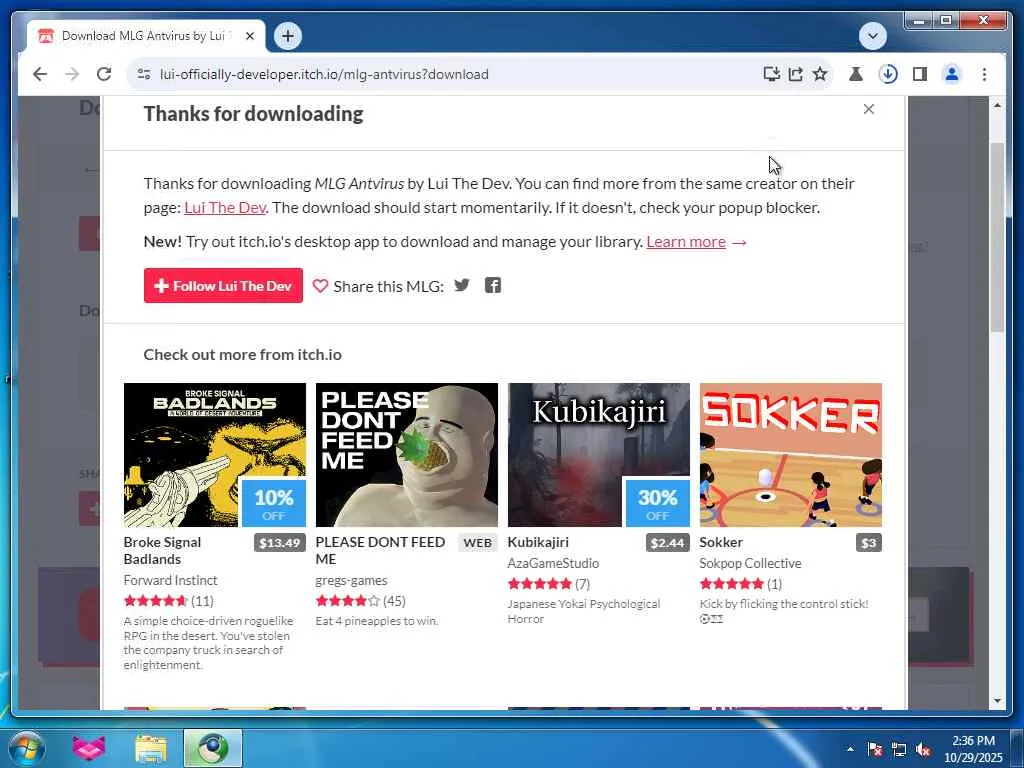Click the $13.49 price tag
This screenshot has width=1024, height=768.
280,543
